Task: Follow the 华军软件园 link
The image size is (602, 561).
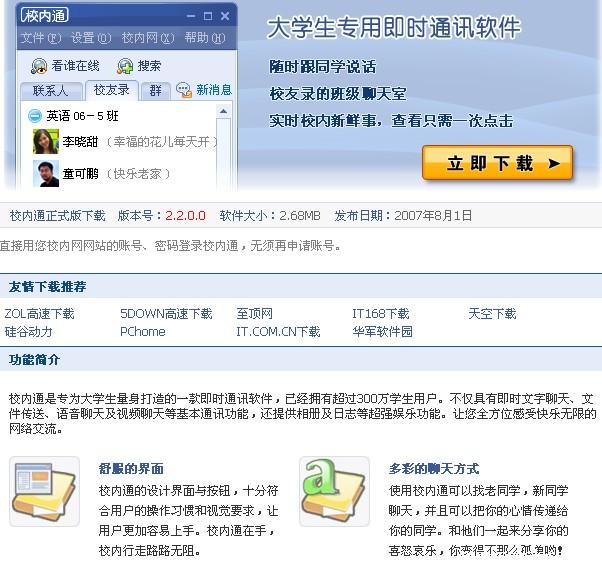Action: click(x=382, y=331)
